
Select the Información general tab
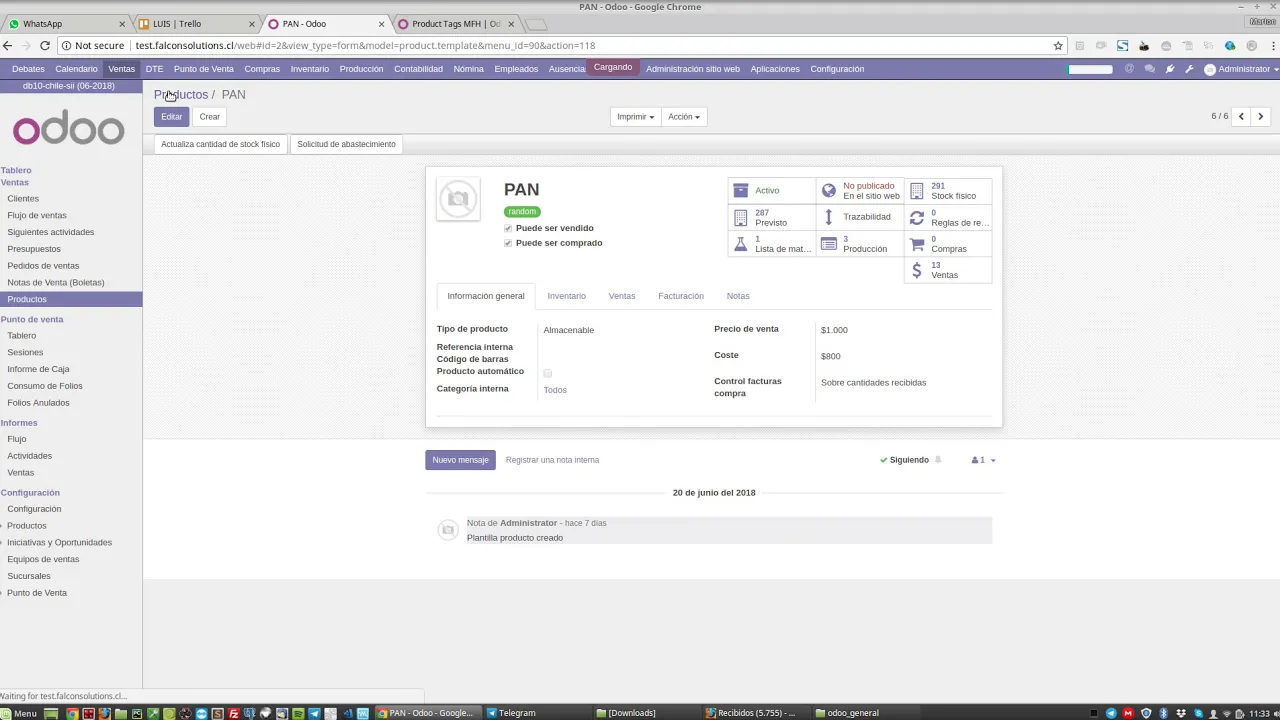pos(486,296)
